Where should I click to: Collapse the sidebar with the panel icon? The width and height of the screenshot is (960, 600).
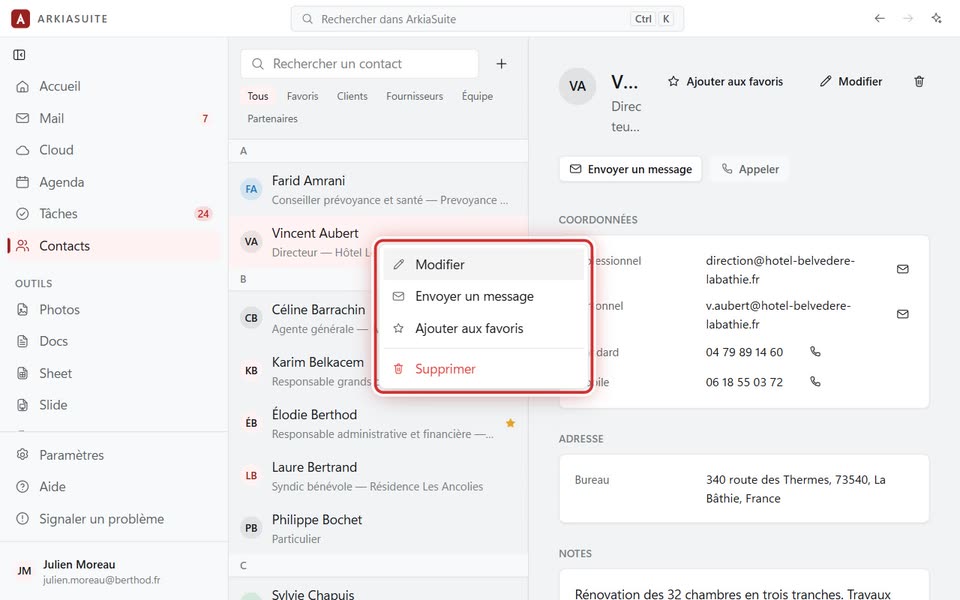19,55
